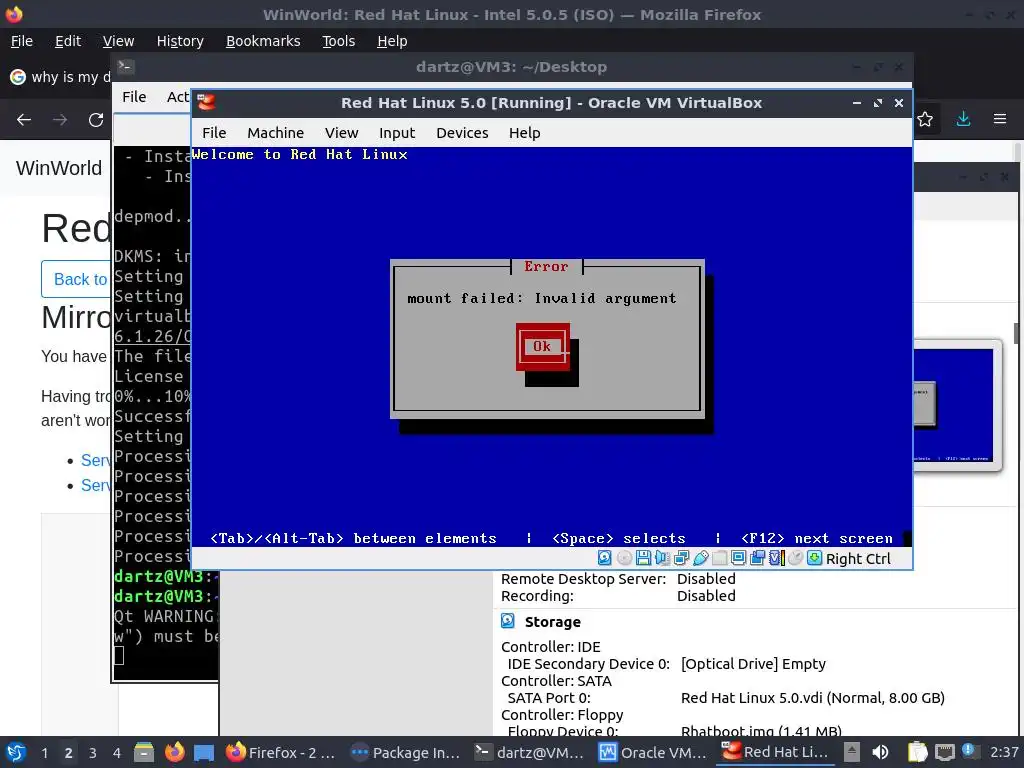Open the View menu in VirtualBox window
This screenshot has height=768, width=1024.
342,133
